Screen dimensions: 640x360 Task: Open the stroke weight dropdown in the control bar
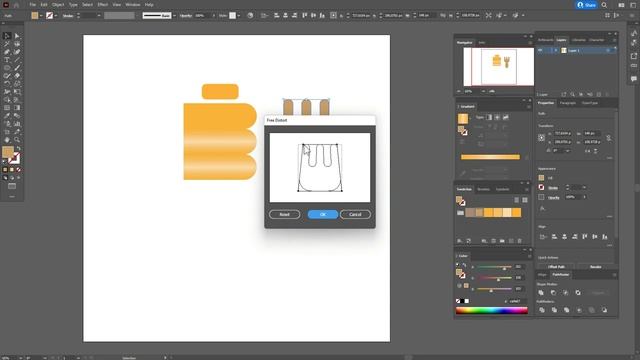pos(99,16)
